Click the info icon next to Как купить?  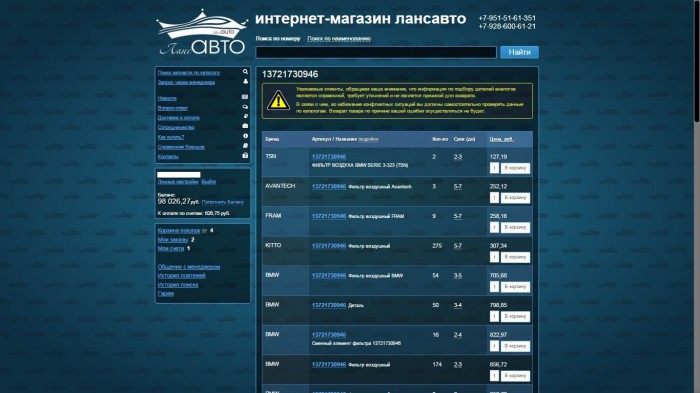245,136
